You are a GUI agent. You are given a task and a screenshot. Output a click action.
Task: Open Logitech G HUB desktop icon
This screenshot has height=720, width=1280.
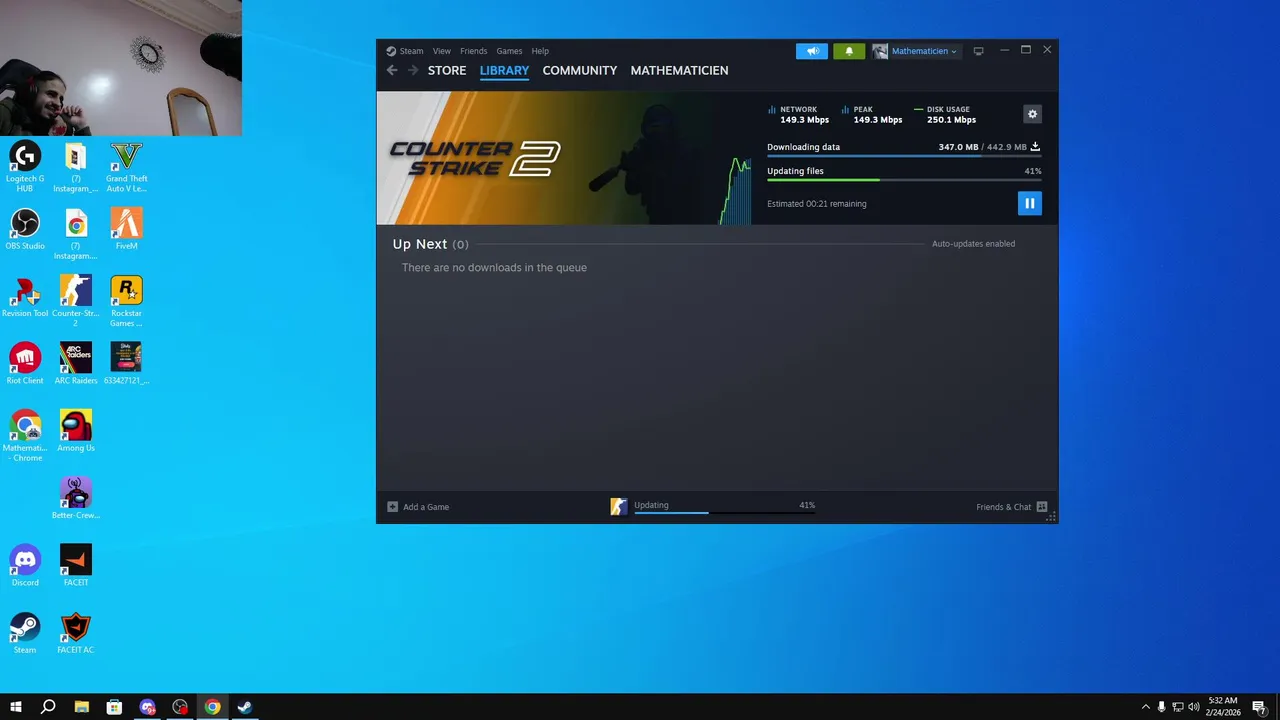[25, 166]
